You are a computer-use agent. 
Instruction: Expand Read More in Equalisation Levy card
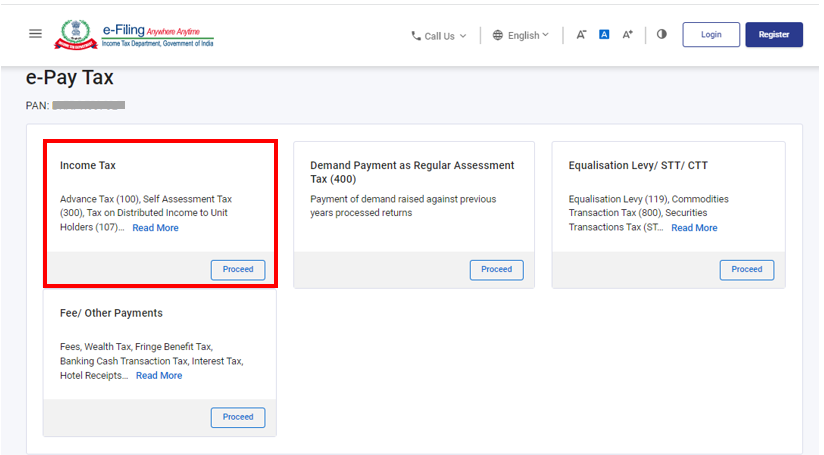click(x=694, y=228)
